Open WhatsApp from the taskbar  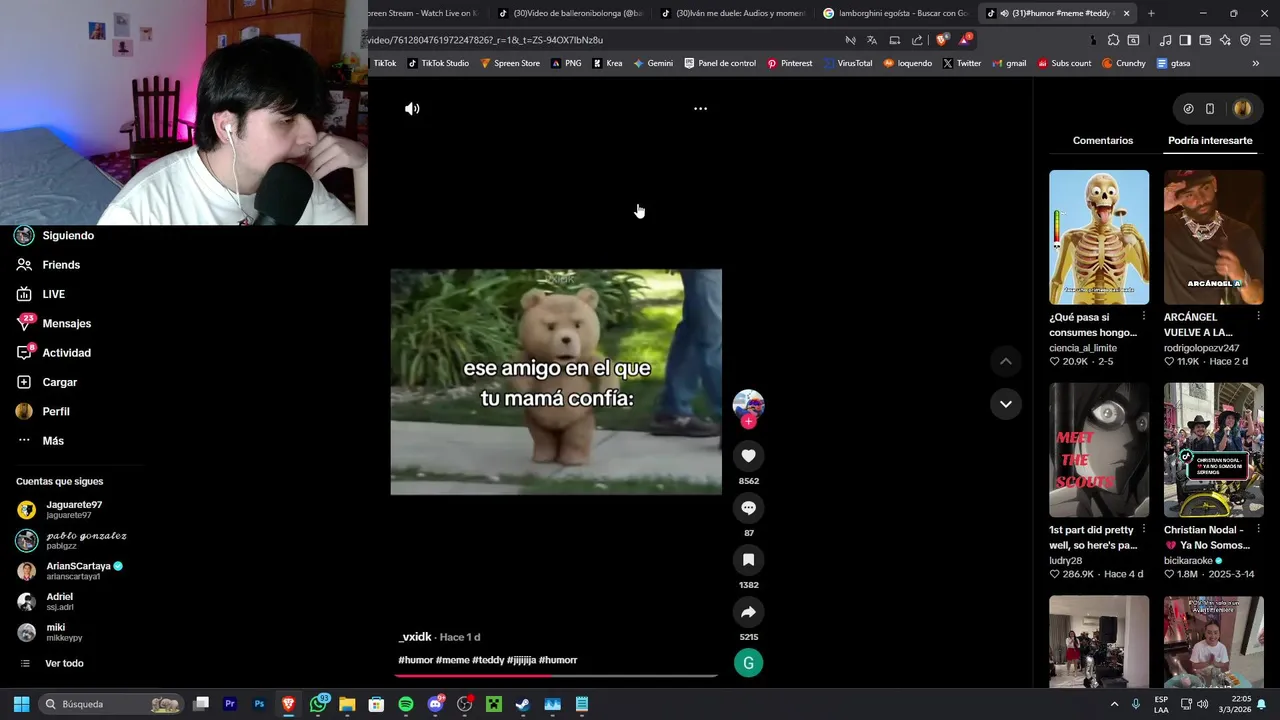pos(318,704)
